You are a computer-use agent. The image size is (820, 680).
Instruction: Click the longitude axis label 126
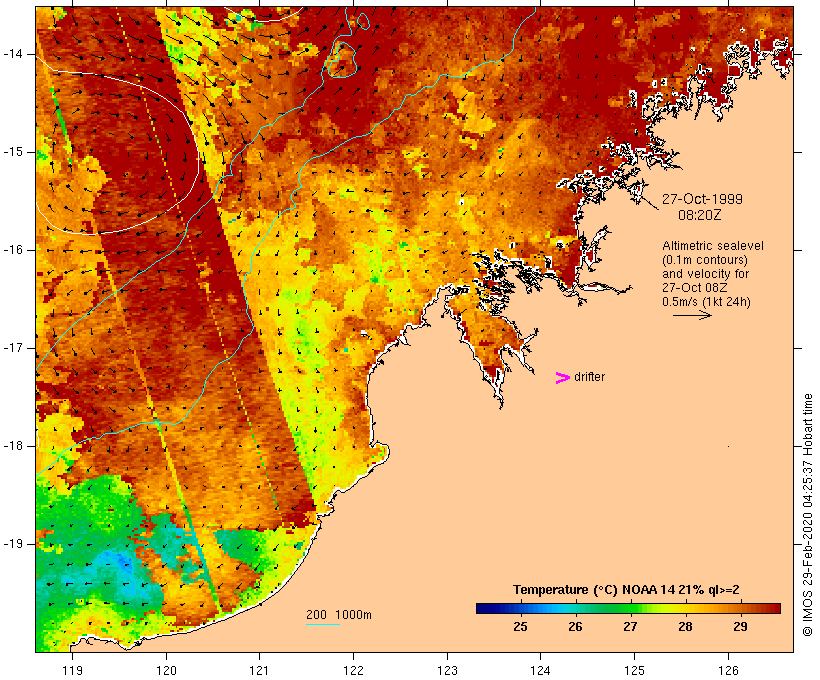click(728, 670)
